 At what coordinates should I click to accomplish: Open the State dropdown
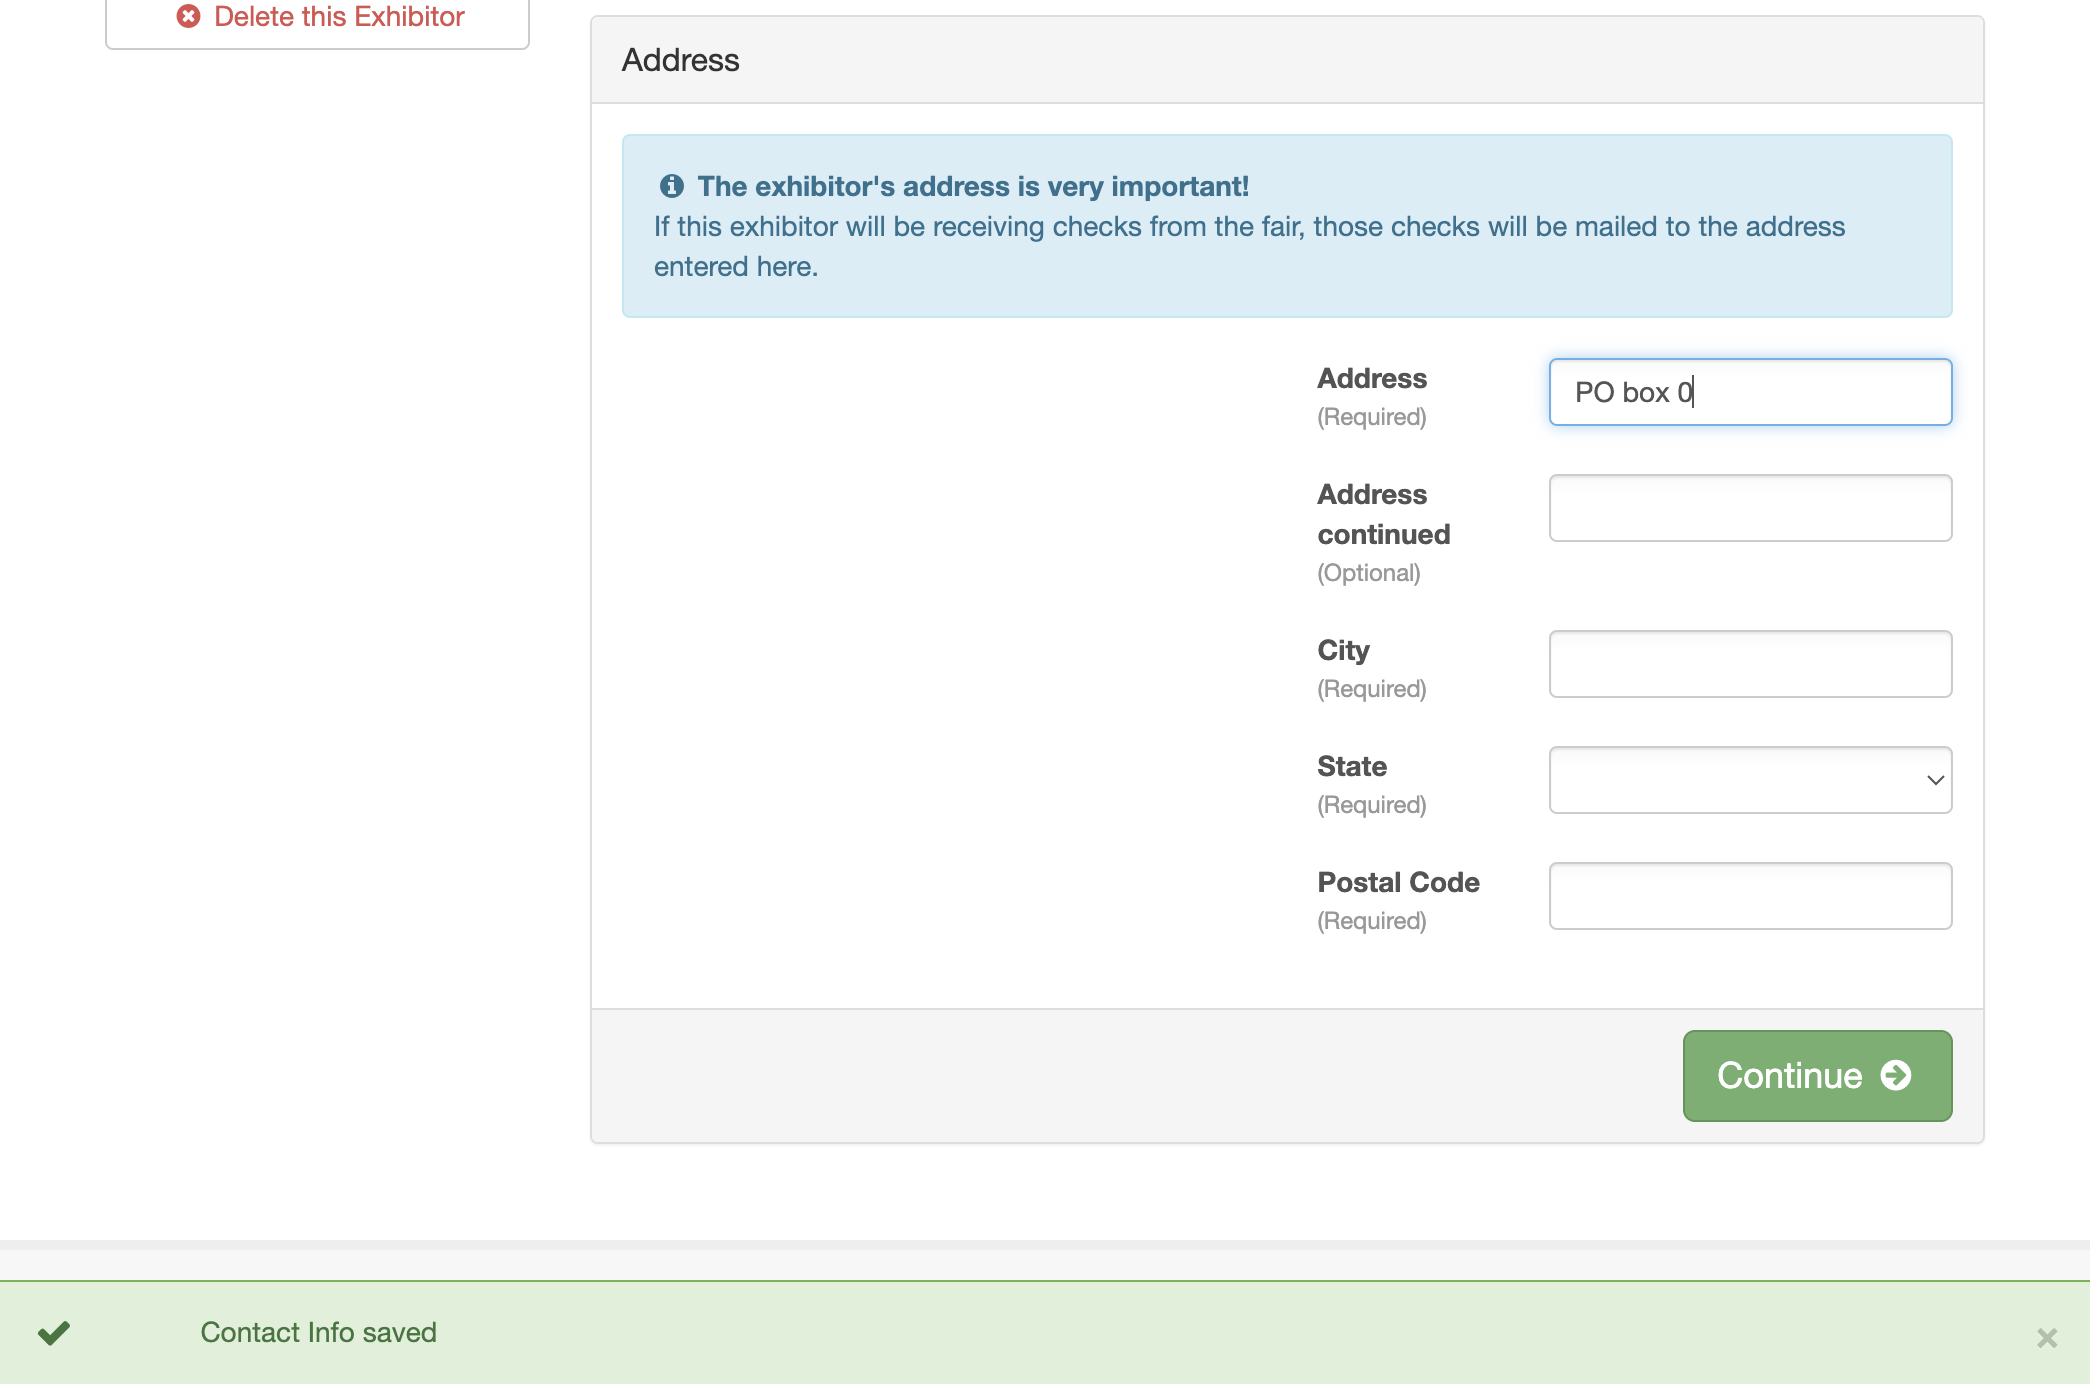pyautogui.click(x=1750, y=780)
